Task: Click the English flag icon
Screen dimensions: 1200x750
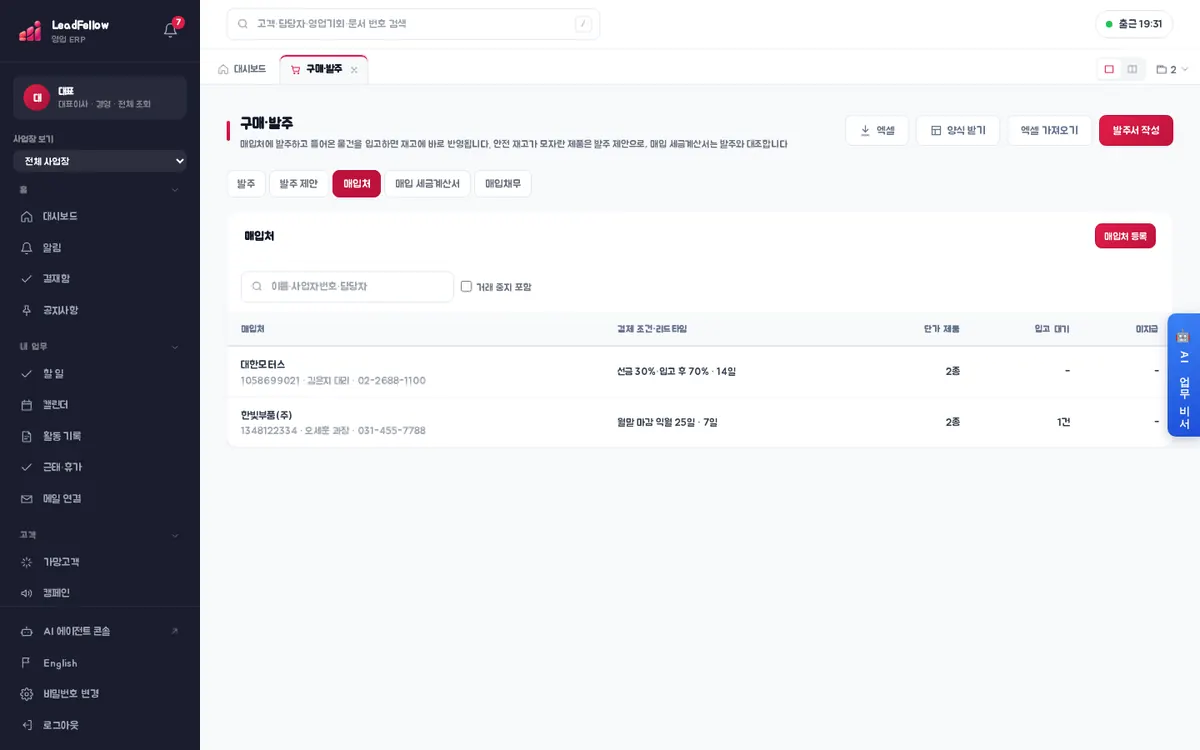Action: pos(27,663)
